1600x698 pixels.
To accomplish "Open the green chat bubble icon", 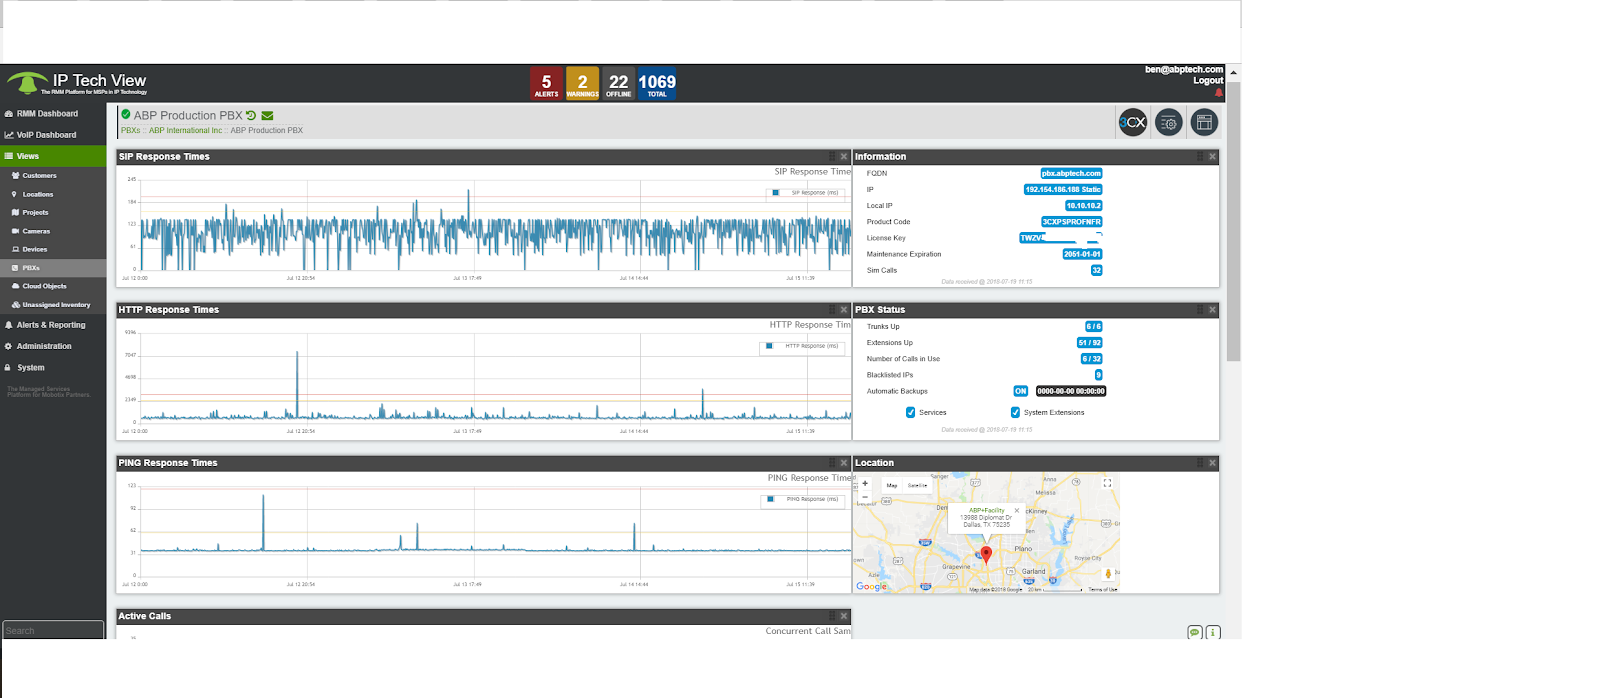I will click(x=1194, y=632).
